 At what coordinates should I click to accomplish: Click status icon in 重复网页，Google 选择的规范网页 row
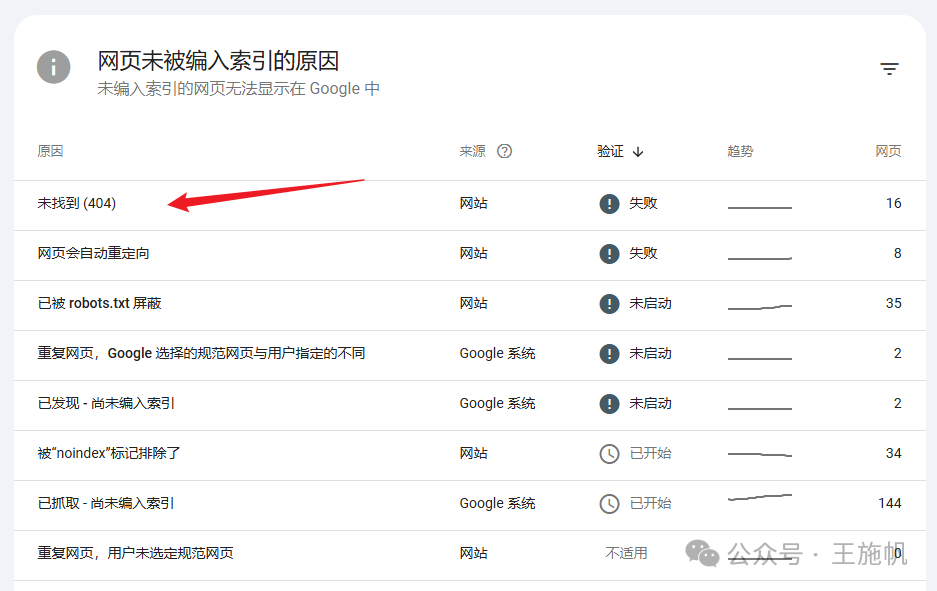pos(609,354)
